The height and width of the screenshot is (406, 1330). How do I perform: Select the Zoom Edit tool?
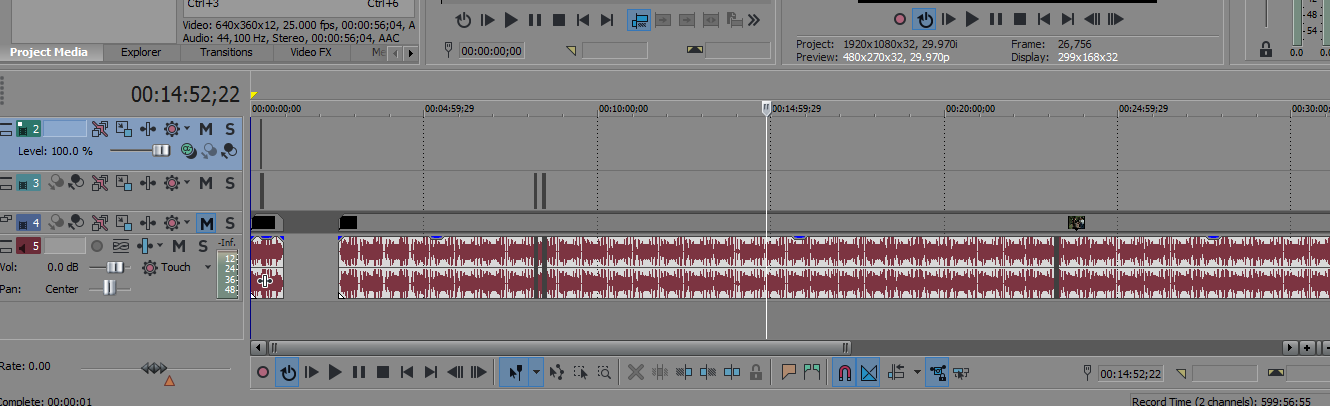(604, 373)
